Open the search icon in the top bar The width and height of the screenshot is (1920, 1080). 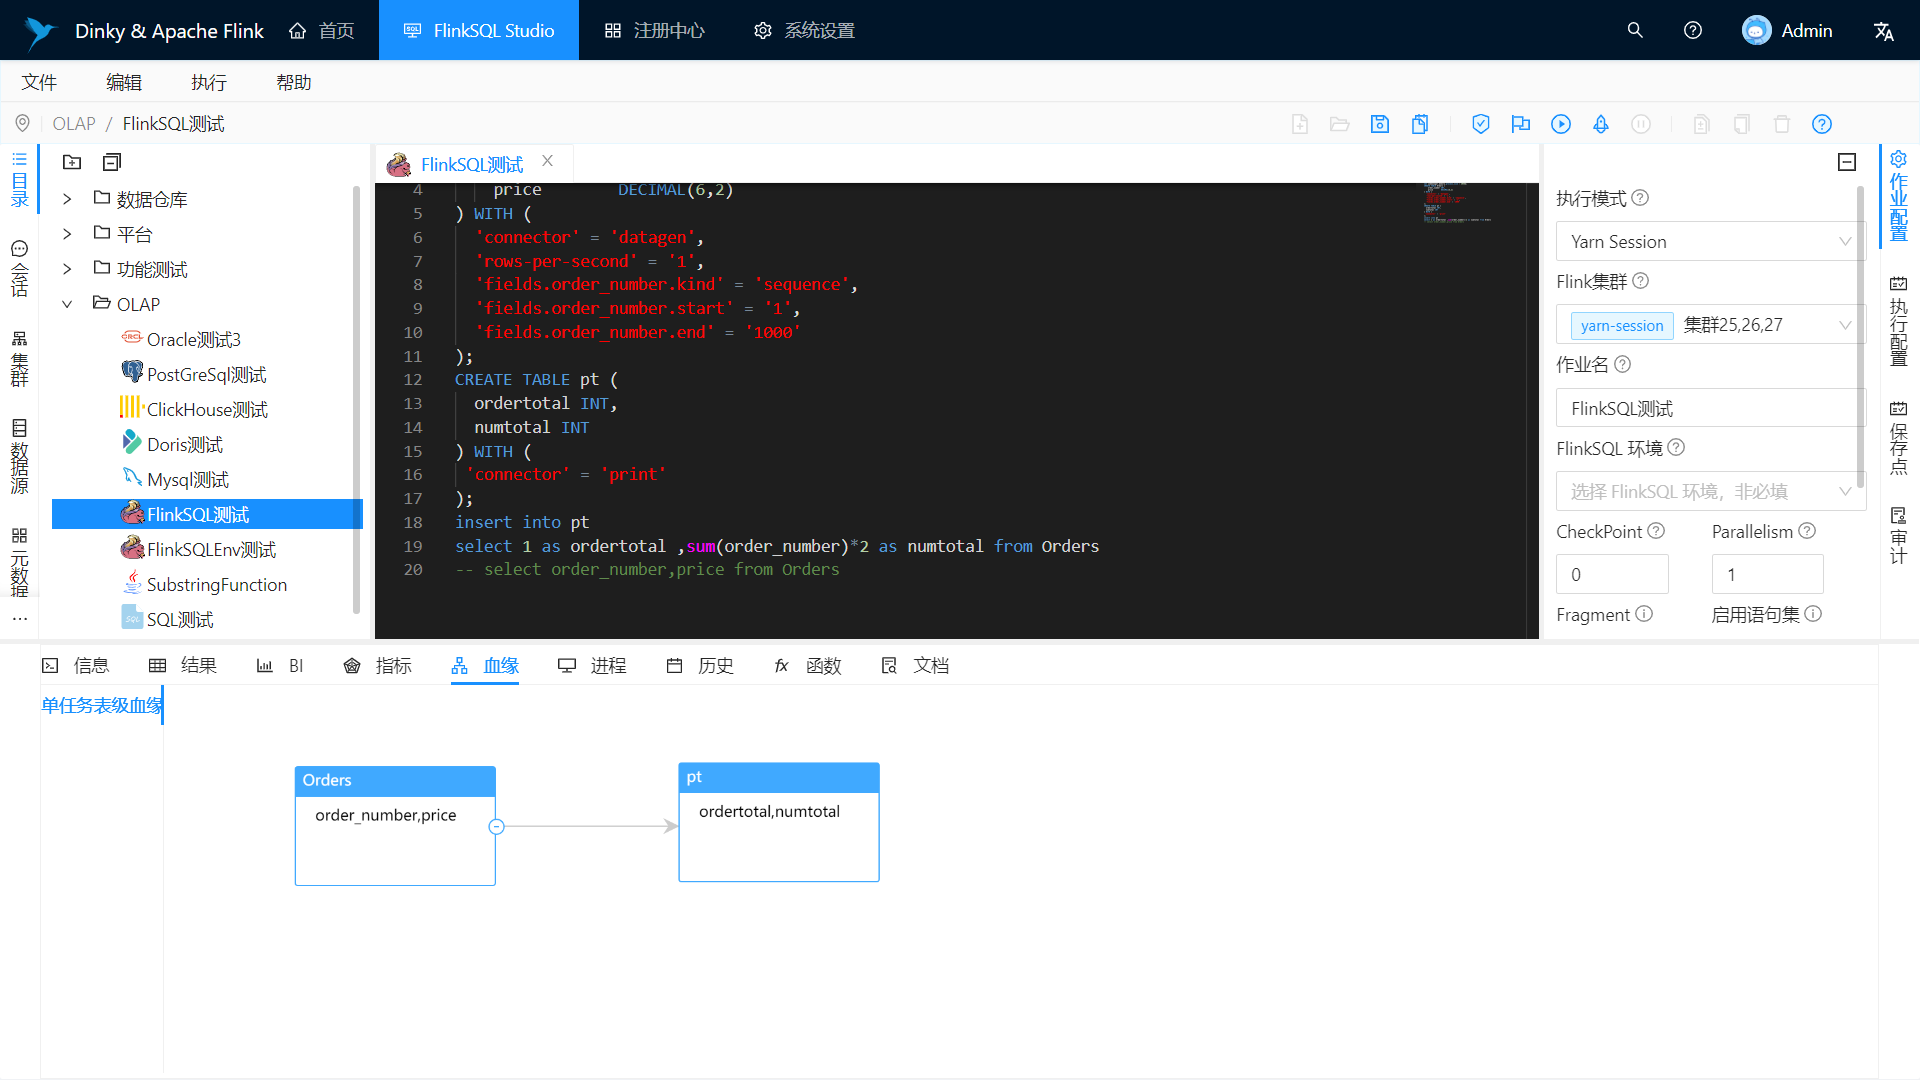tap(1635, 30)
